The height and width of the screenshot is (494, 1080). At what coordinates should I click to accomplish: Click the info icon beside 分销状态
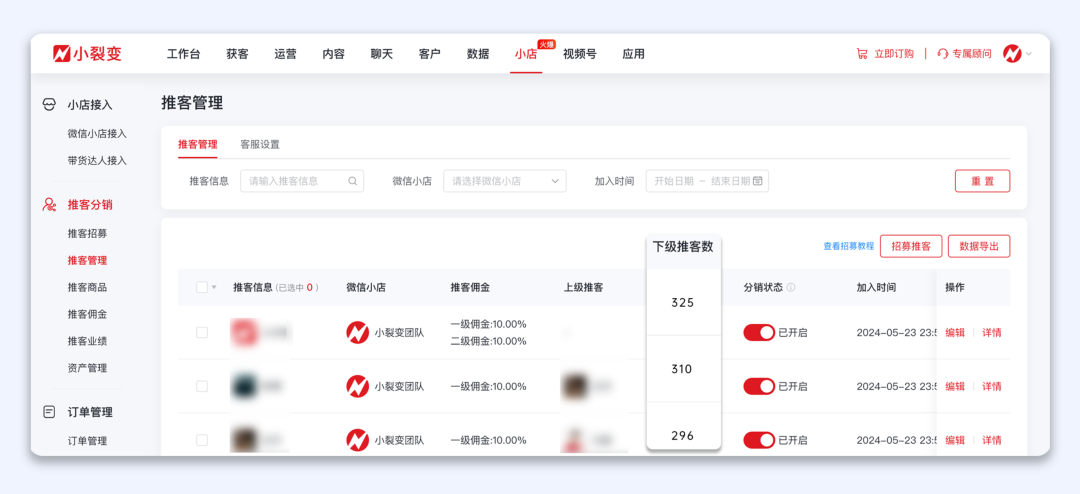click(791, 287)
